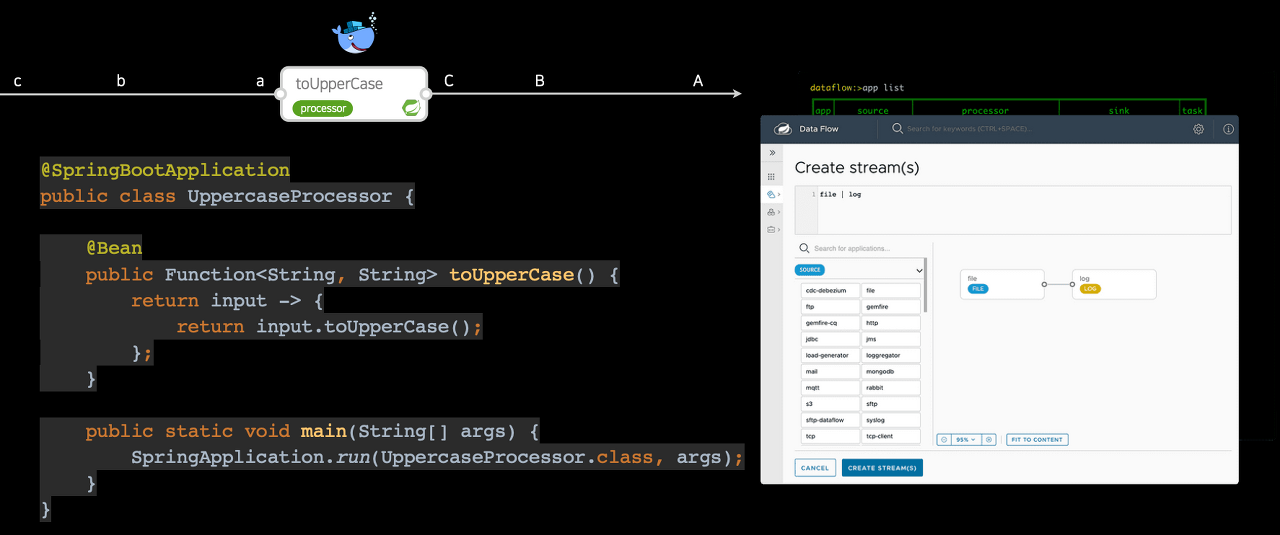
Task: Click the stream definition editor text
Action: pyautogui.click(x=840, y=194)
